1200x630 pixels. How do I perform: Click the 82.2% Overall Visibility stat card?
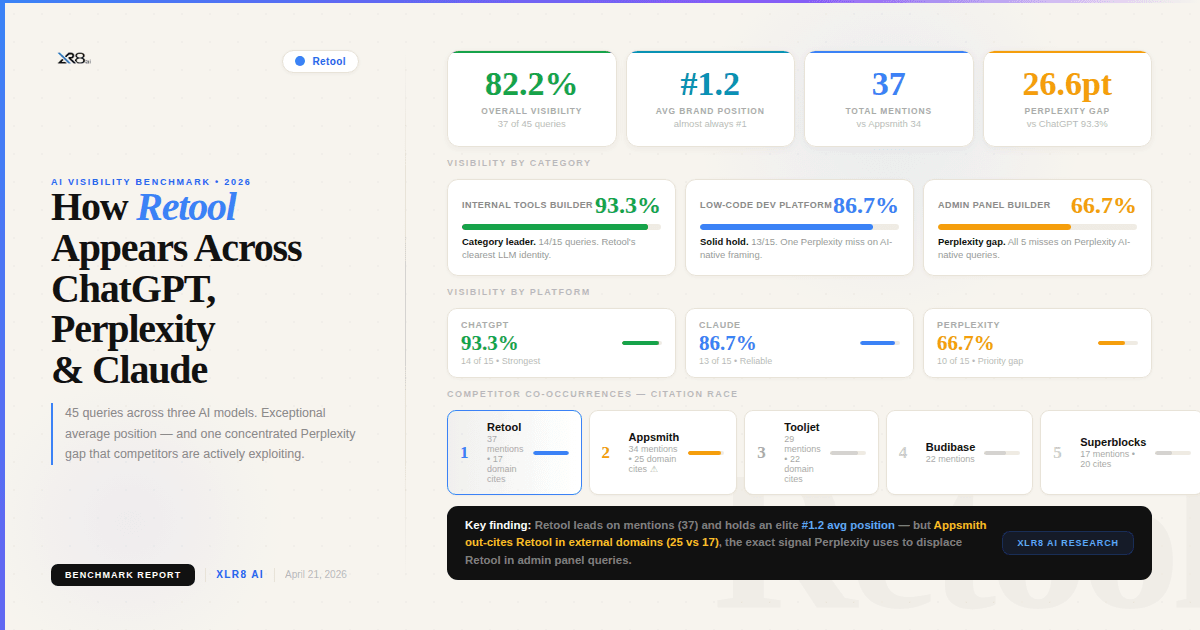click(531, 98)
